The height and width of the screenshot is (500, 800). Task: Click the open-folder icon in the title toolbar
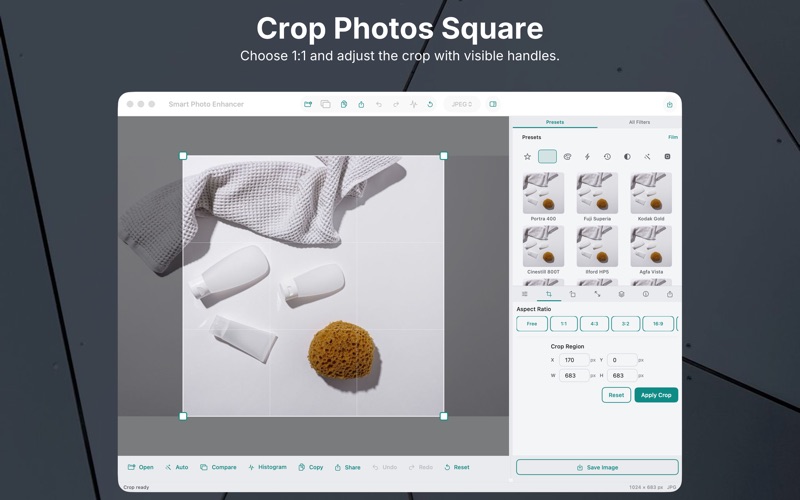click(308, 104)
